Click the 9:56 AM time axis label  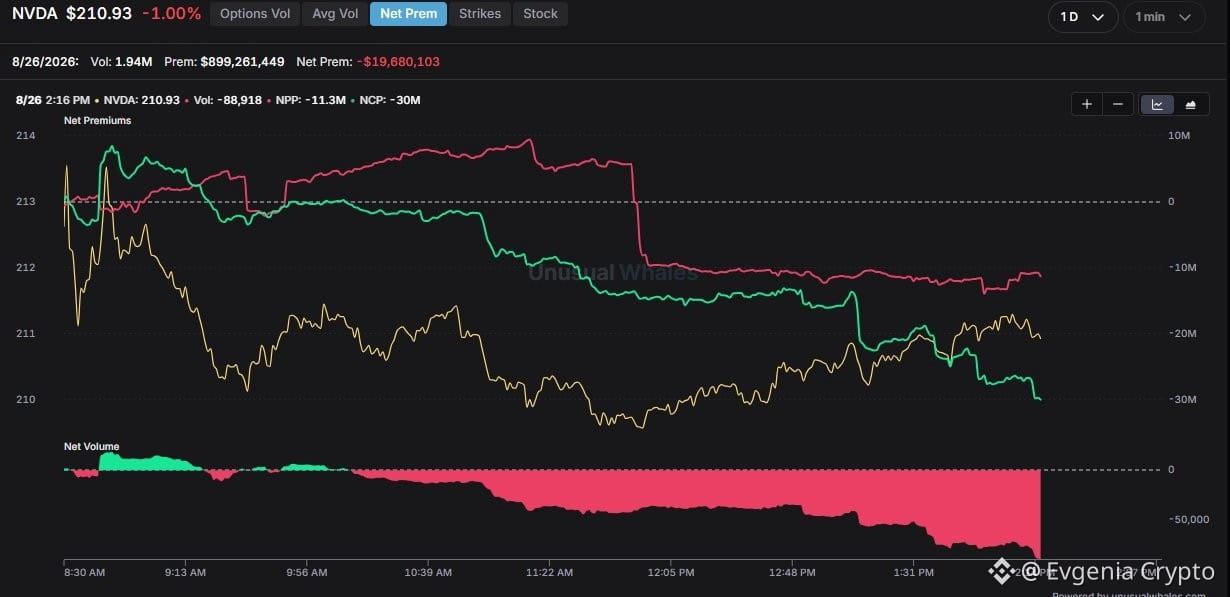click(306, 573)
